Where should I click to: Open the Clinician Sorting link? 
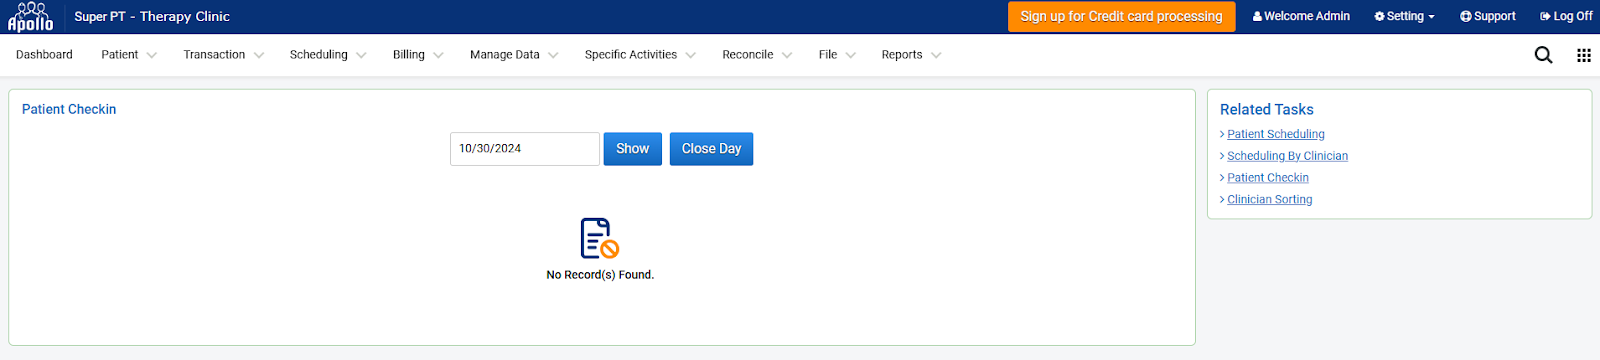point(1269,200)
